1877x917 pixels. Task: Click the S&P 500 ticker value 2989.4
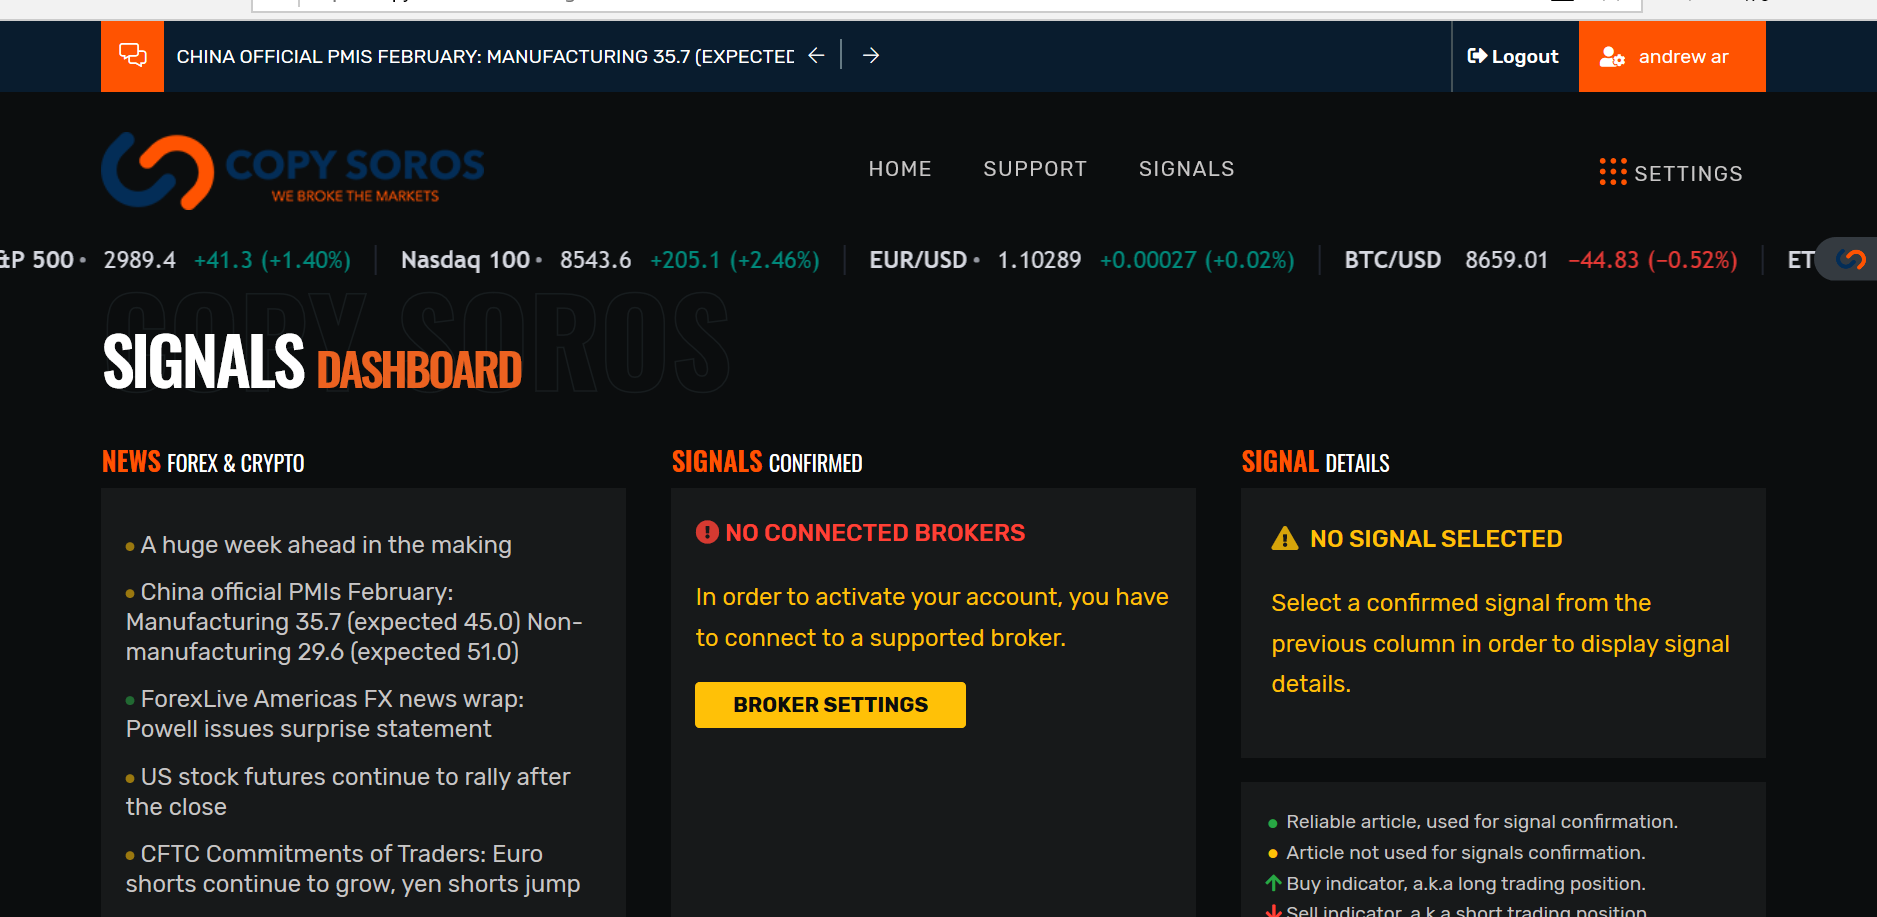(x=140, y=260)
